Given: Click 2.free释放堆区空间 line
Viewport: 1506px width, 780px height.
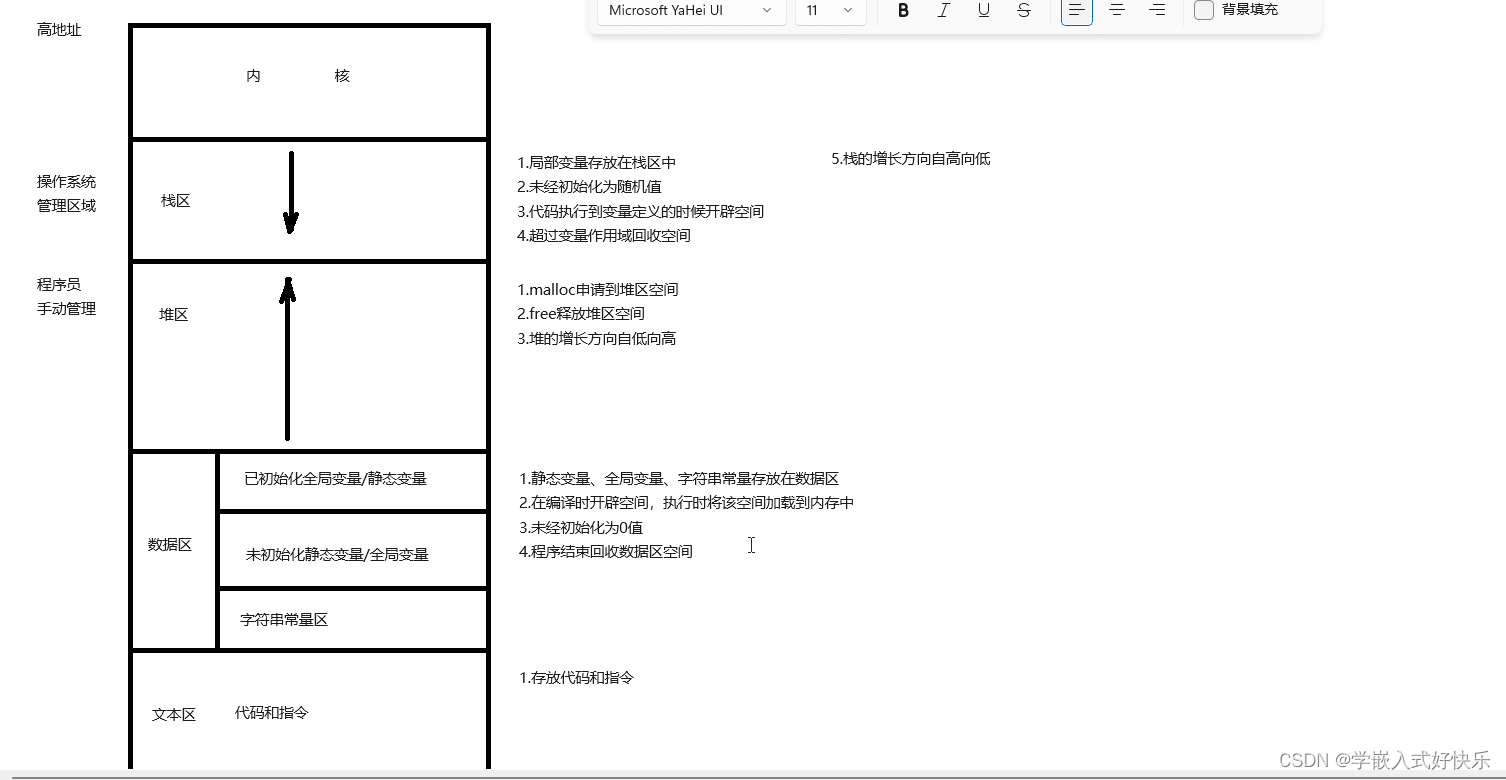Looking at the screenshot, I should point(581,314).
